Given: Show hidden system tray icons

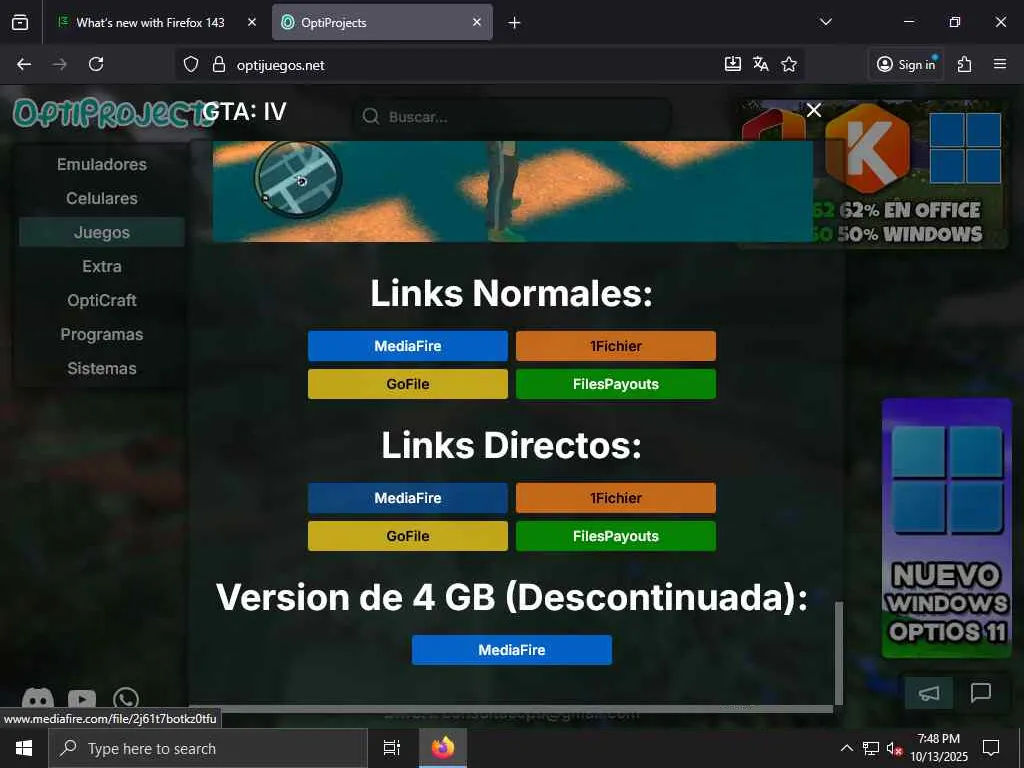Looking at the screenshot, I should [x=846, y=748].
